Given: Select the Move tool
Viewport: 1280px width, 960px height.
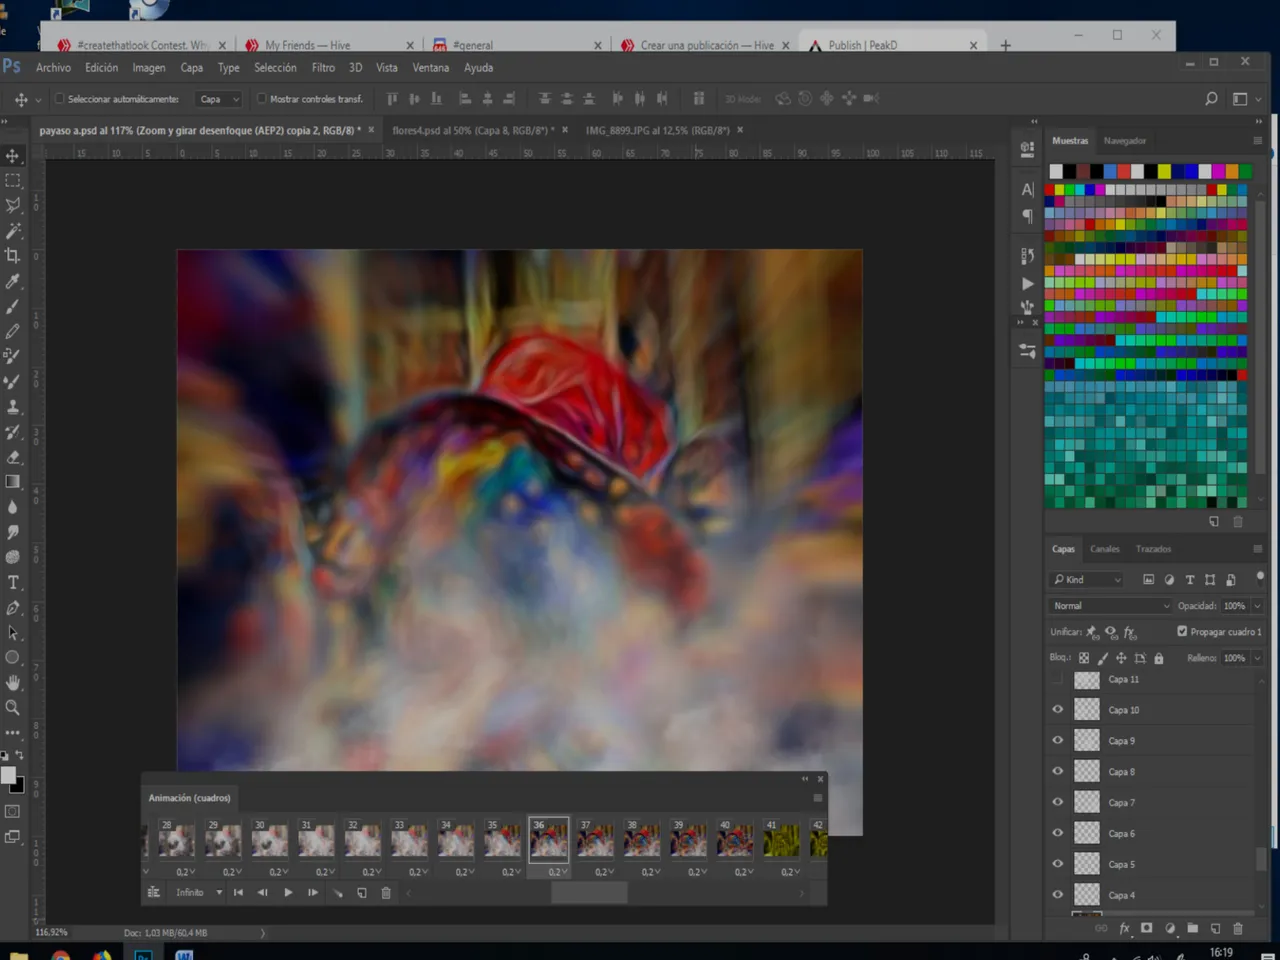Looking at the screenshot, I should (x=13, y=156).
